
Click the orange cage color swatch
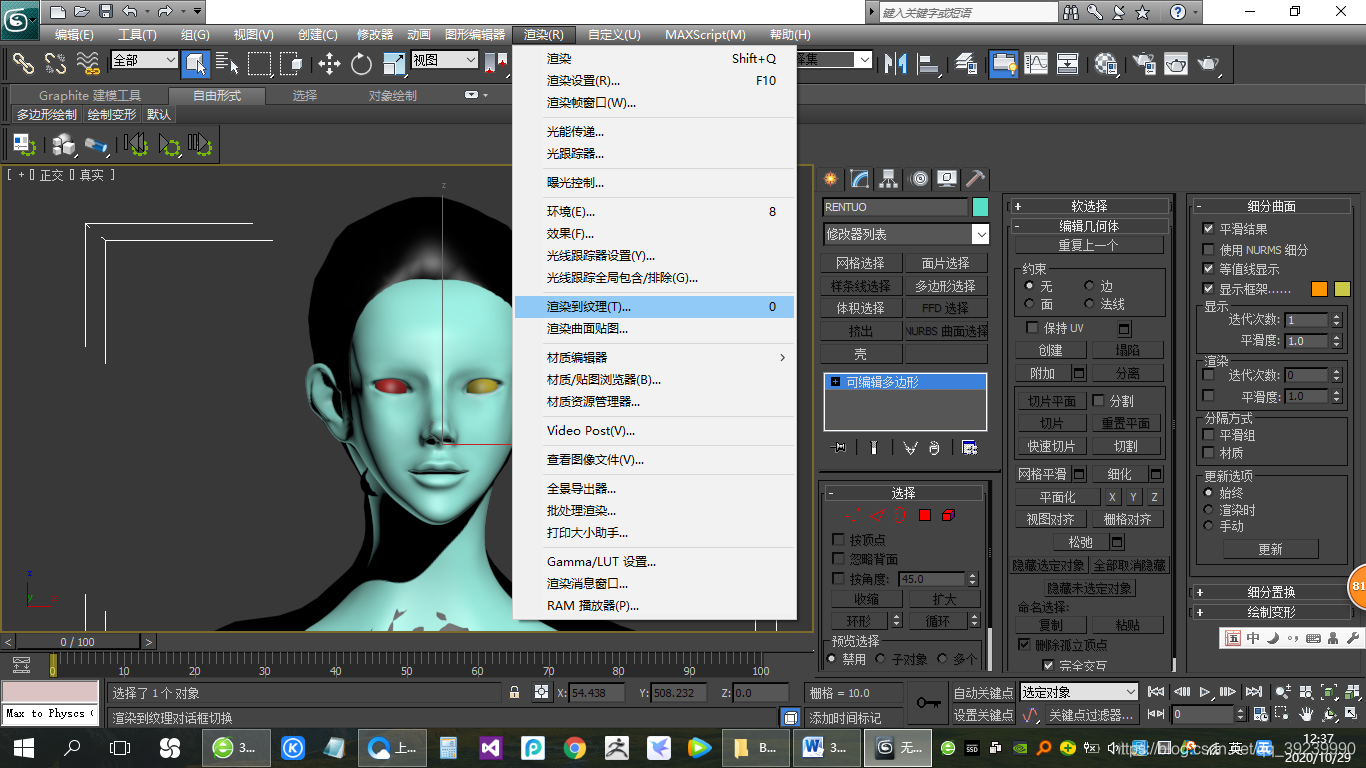[x=1319, y=289]
